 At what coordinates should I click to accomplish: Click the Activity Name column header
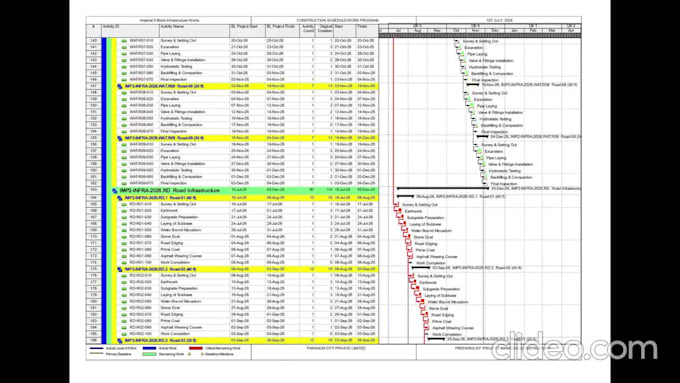[194, 30]
